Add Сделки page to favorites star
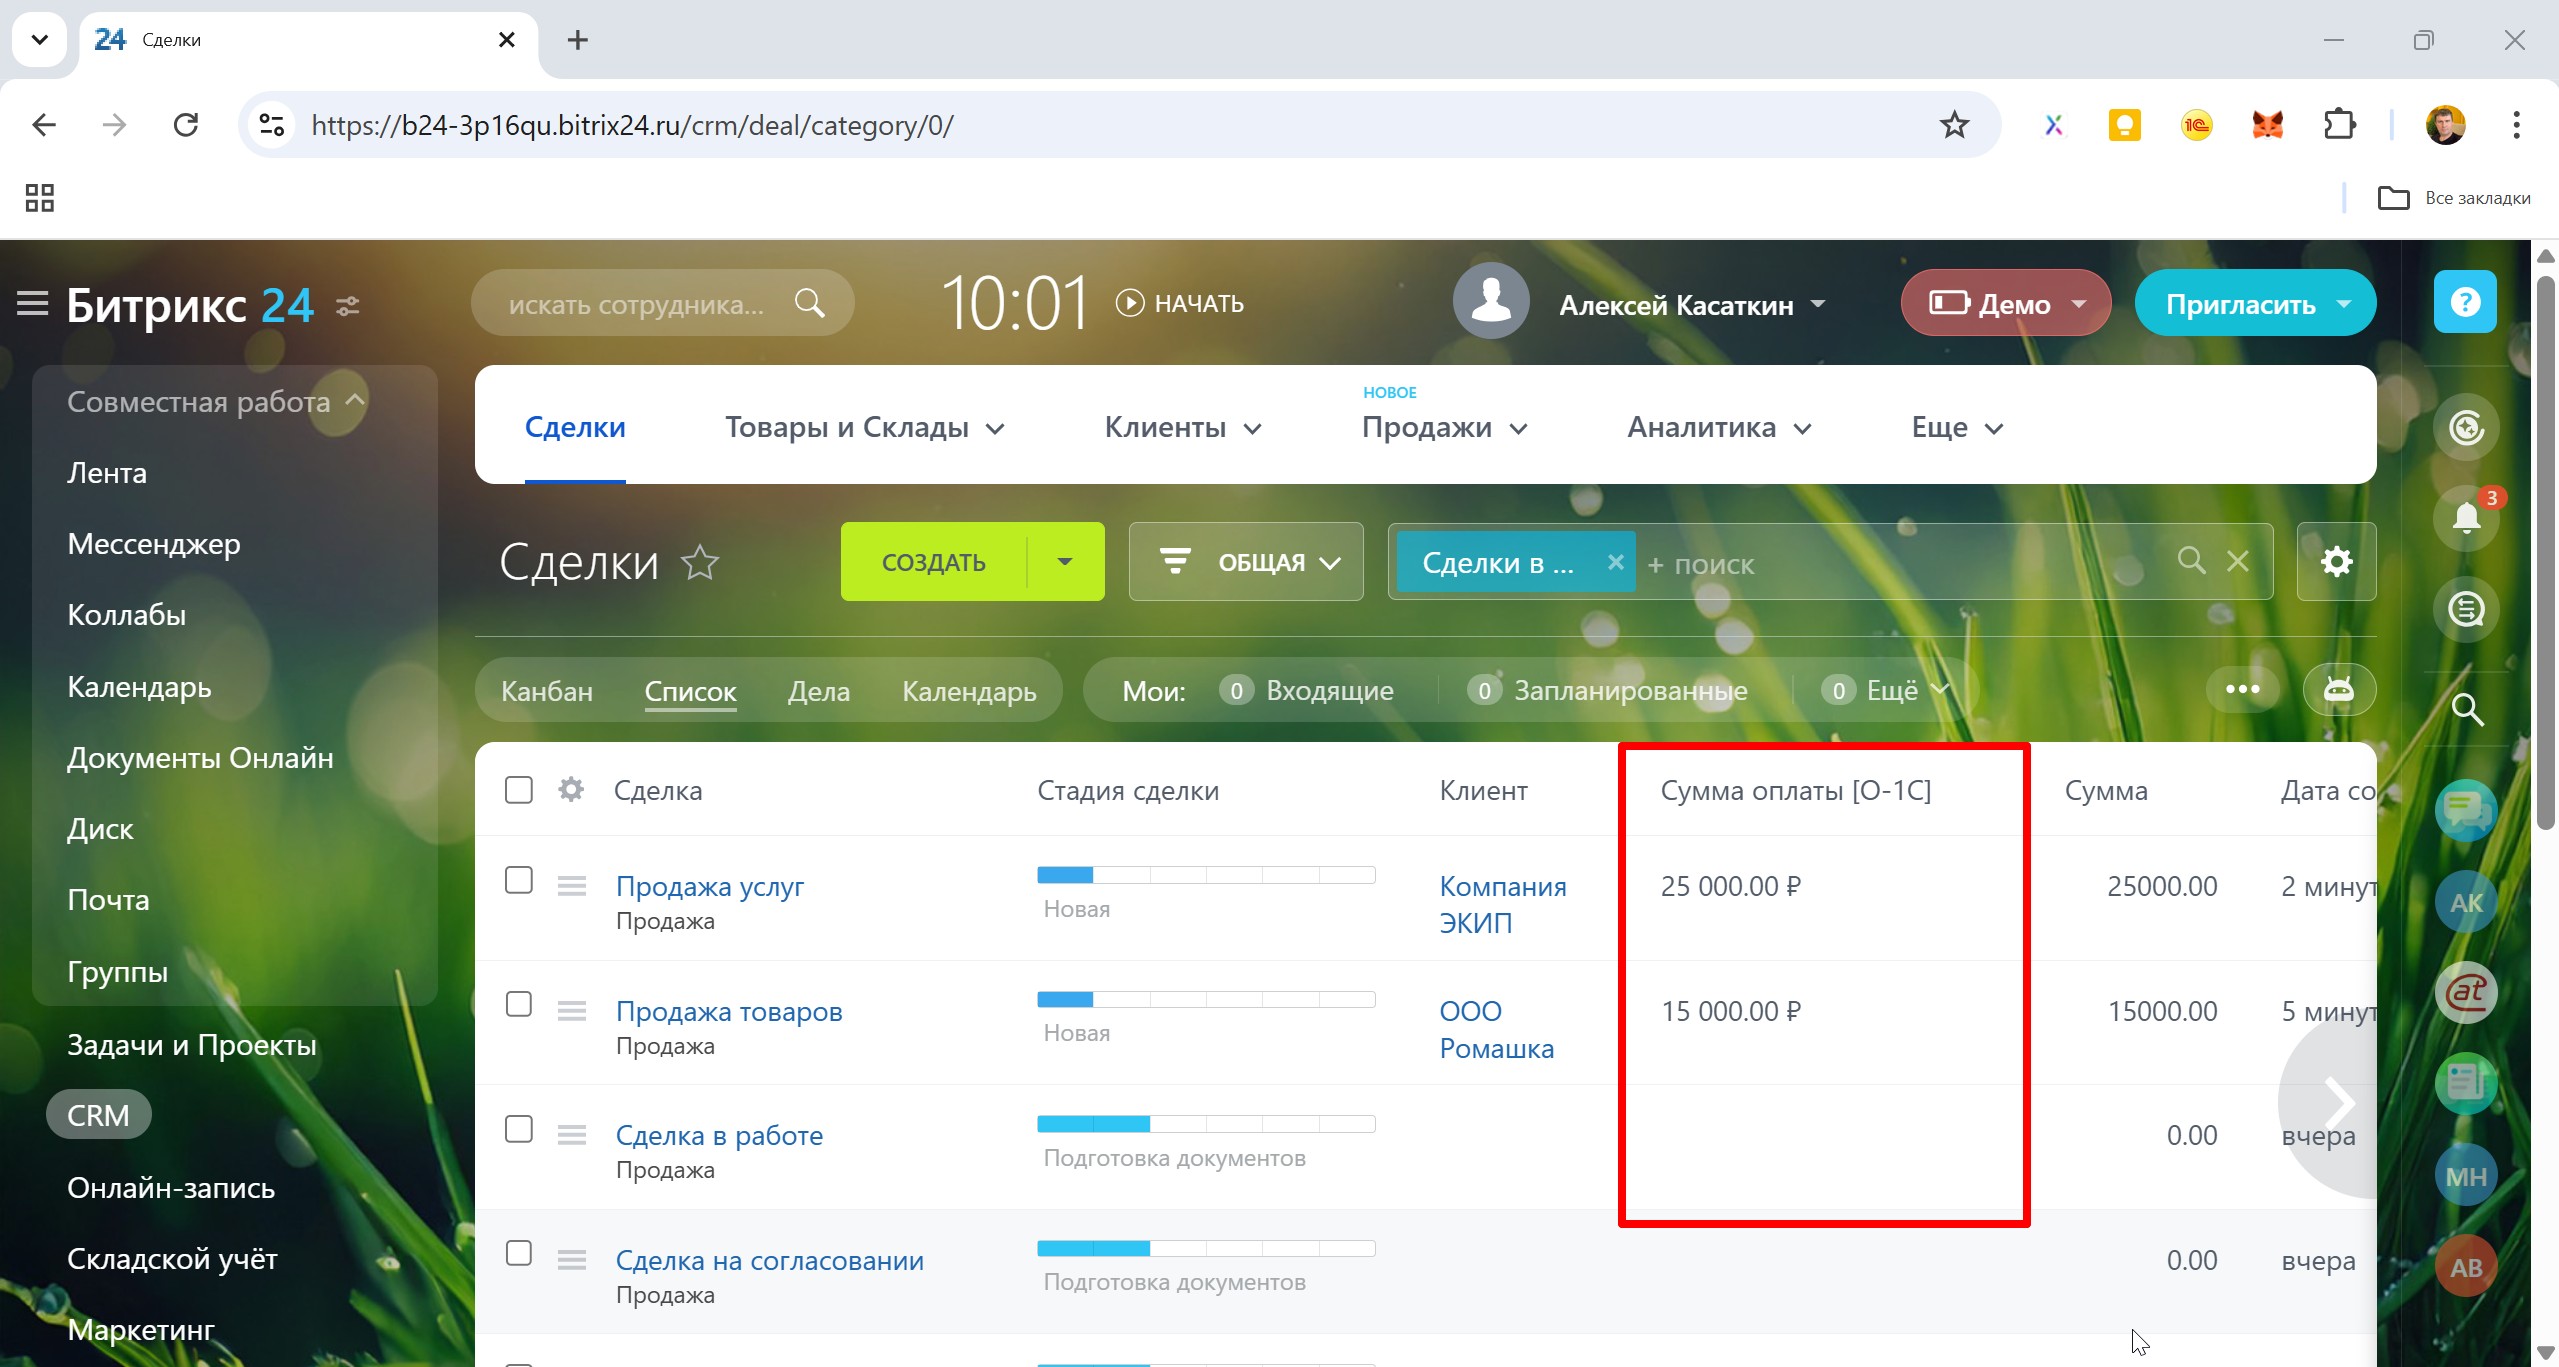The width and height of the screenshot is (2559, 1367). [700, 563]
